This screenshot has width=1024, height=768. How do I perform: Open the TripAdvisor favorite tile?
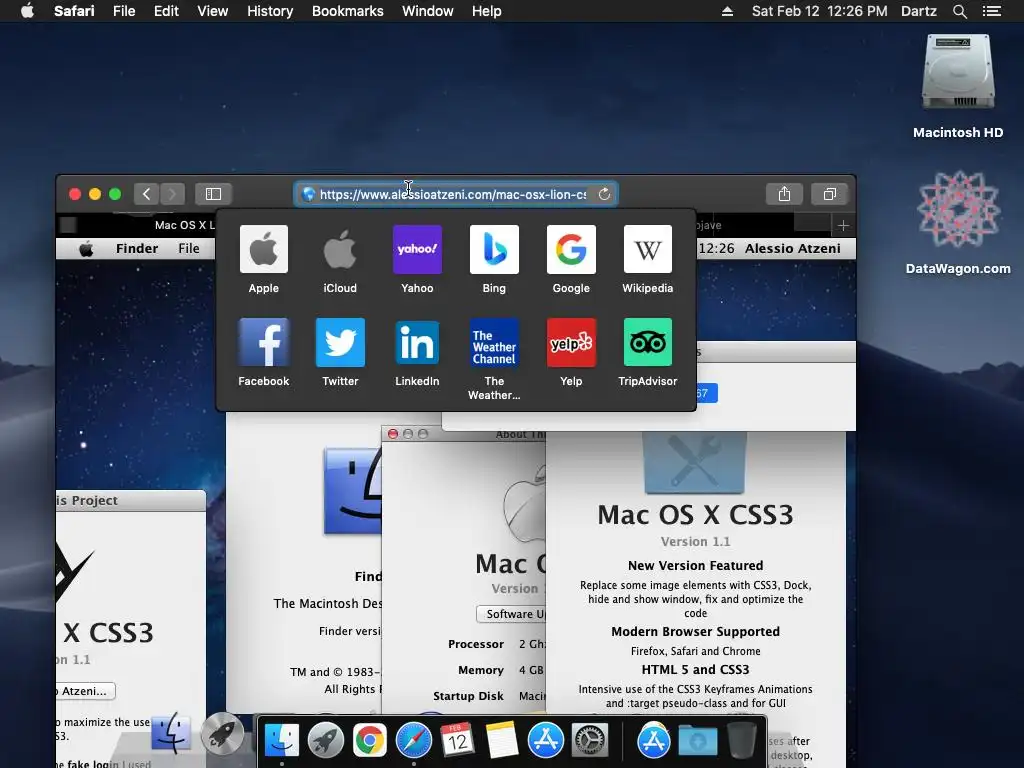pyautogui.click(x=647, y=353)
